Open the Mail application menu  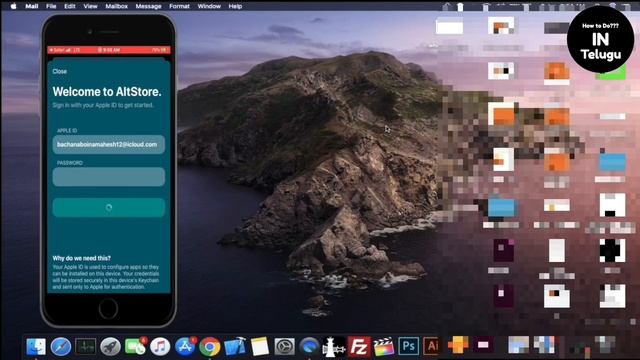coord(31,6)
